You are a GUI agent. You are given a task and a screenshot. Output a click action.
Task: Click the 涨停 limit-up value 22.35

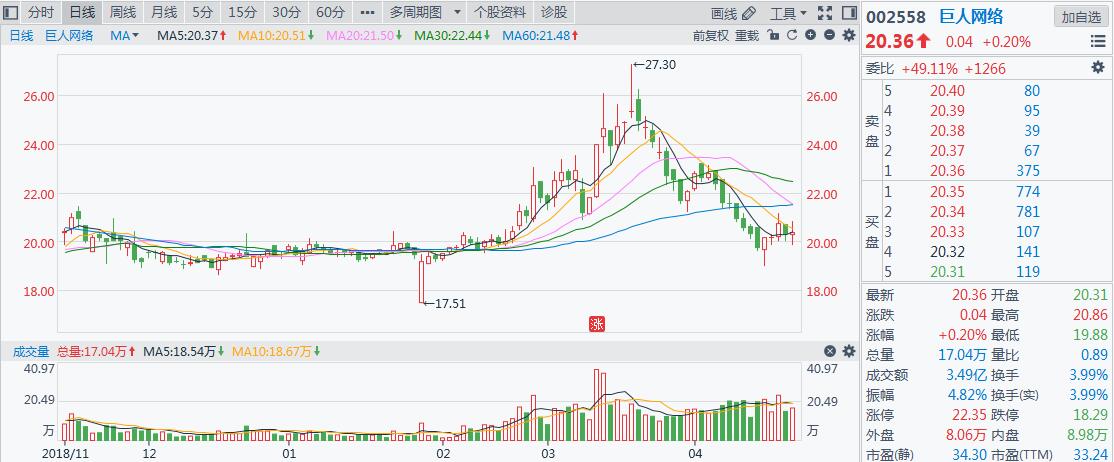point(970,415)
